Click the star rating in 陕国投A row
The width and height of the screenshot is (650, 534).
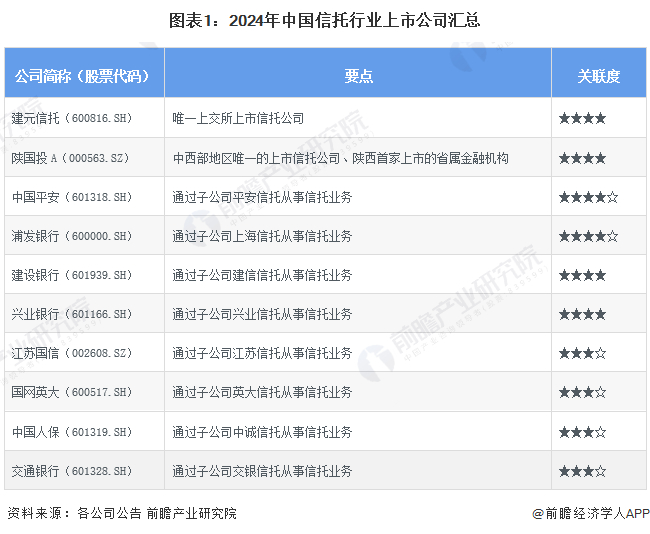tap(582, 158)
